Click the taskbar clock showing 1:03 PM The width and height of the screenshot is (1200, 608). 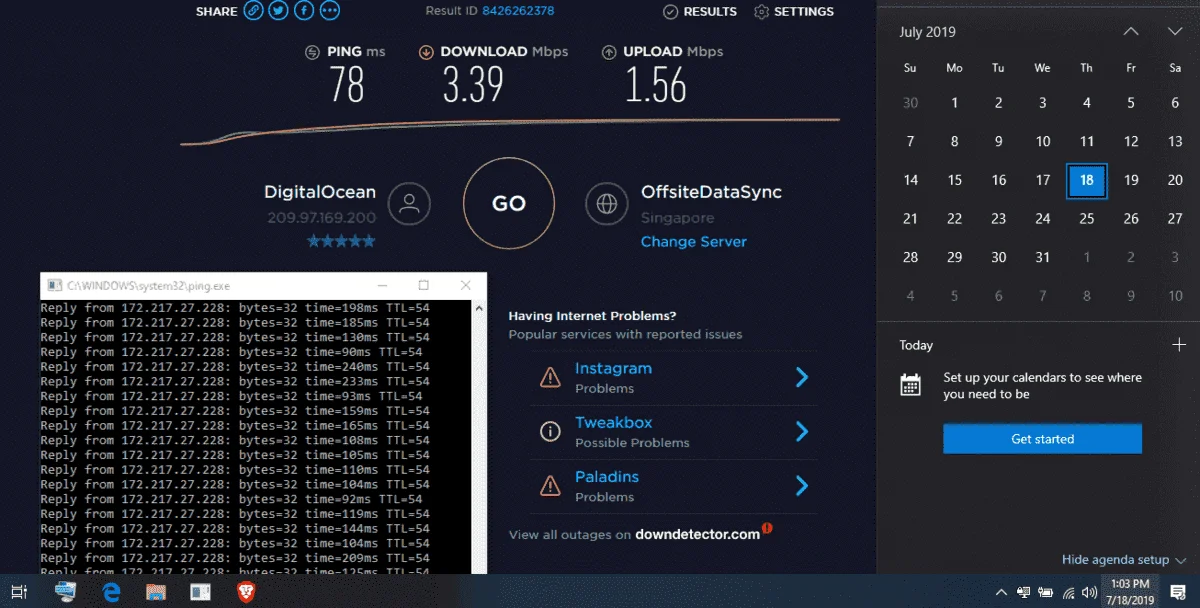pos(1130,592)
